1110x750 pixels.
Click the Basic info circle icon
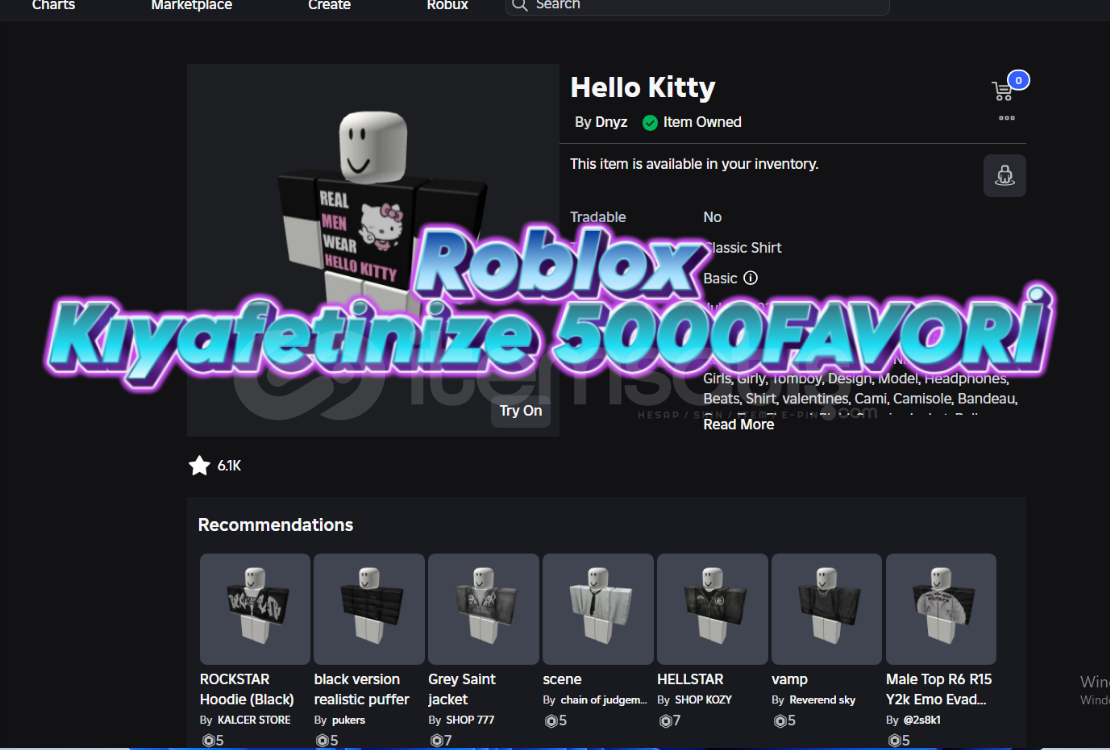(750, 278)
